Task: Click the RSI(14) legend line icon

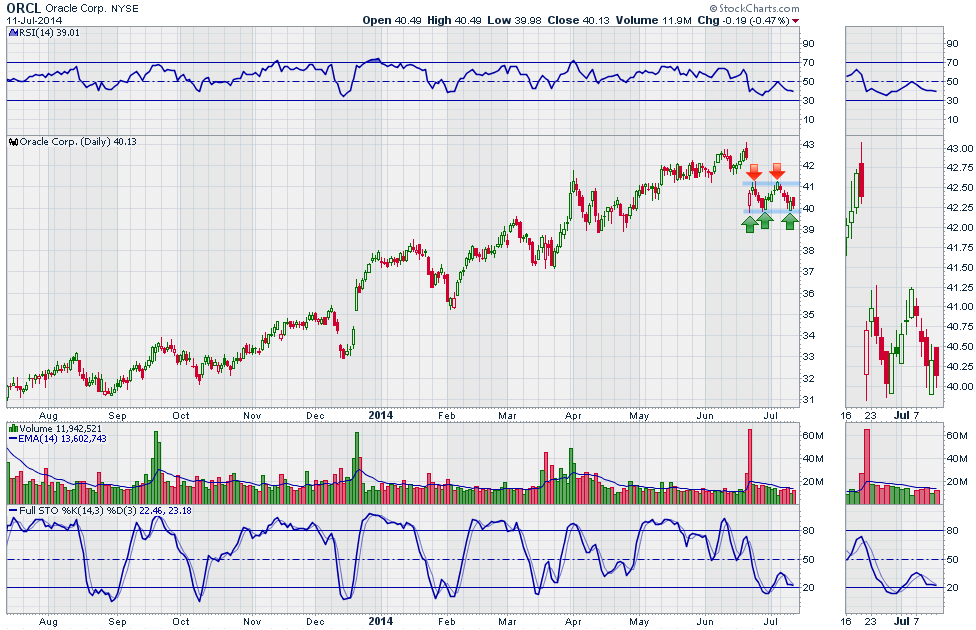Action: pyautogui.click(x=13, y=33)
